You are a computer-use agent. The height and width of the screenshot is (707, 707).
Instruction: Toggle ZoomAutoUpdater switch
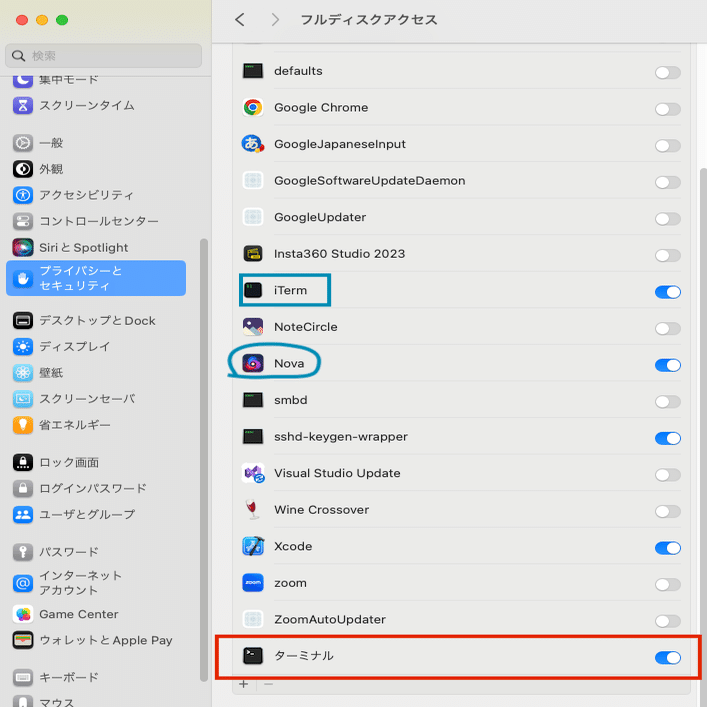[x=668, y=621]
